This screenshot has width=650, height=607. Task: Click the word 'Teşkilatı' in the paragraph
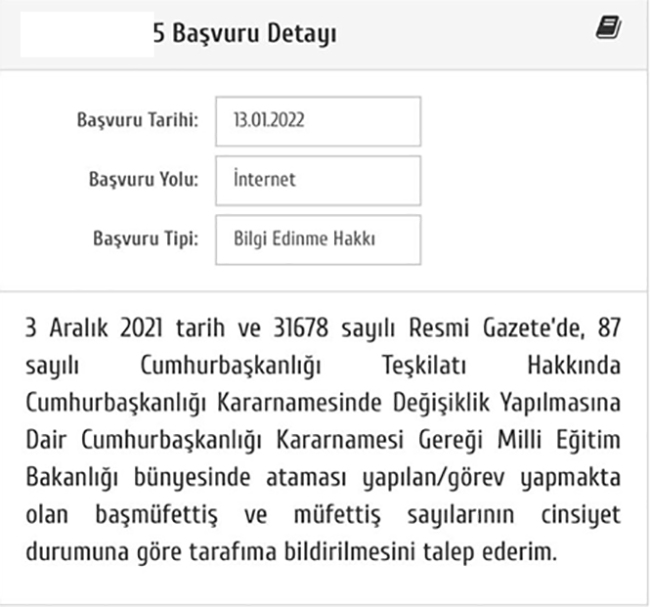[424, 365]
